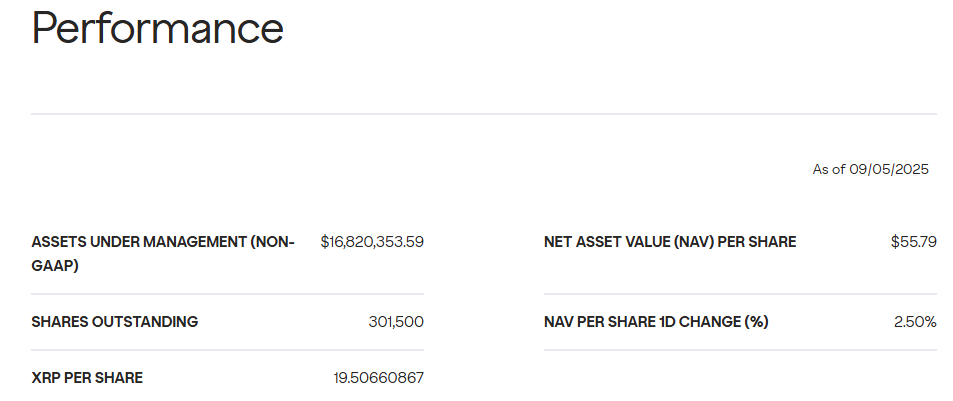
Task: Click the GAAP) text on second label line
Action: (x=55, y=267)
